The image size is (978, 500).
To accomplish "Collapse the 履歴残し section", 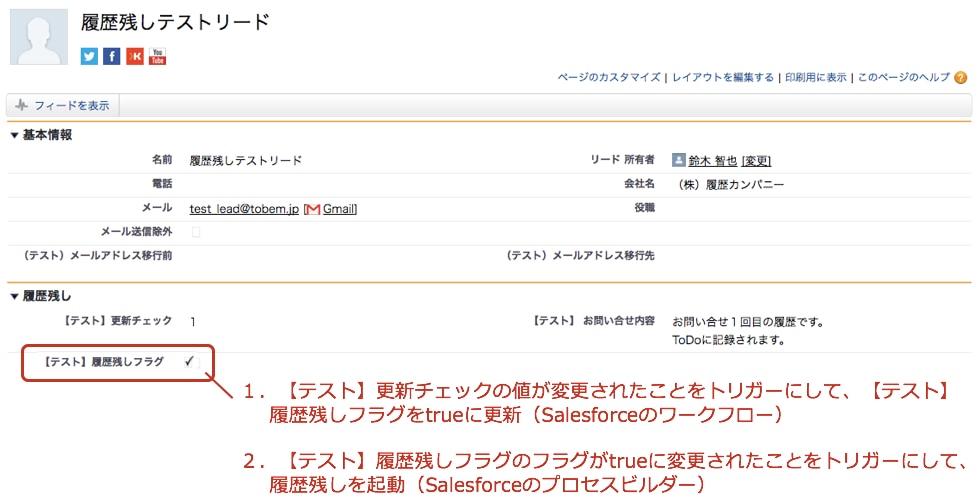I will point(14,297).
